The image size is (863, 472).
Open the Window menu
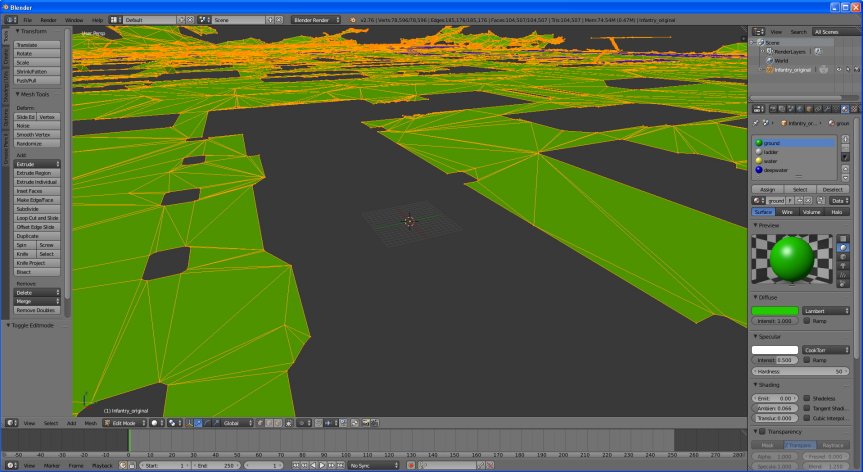coord(74,20)
